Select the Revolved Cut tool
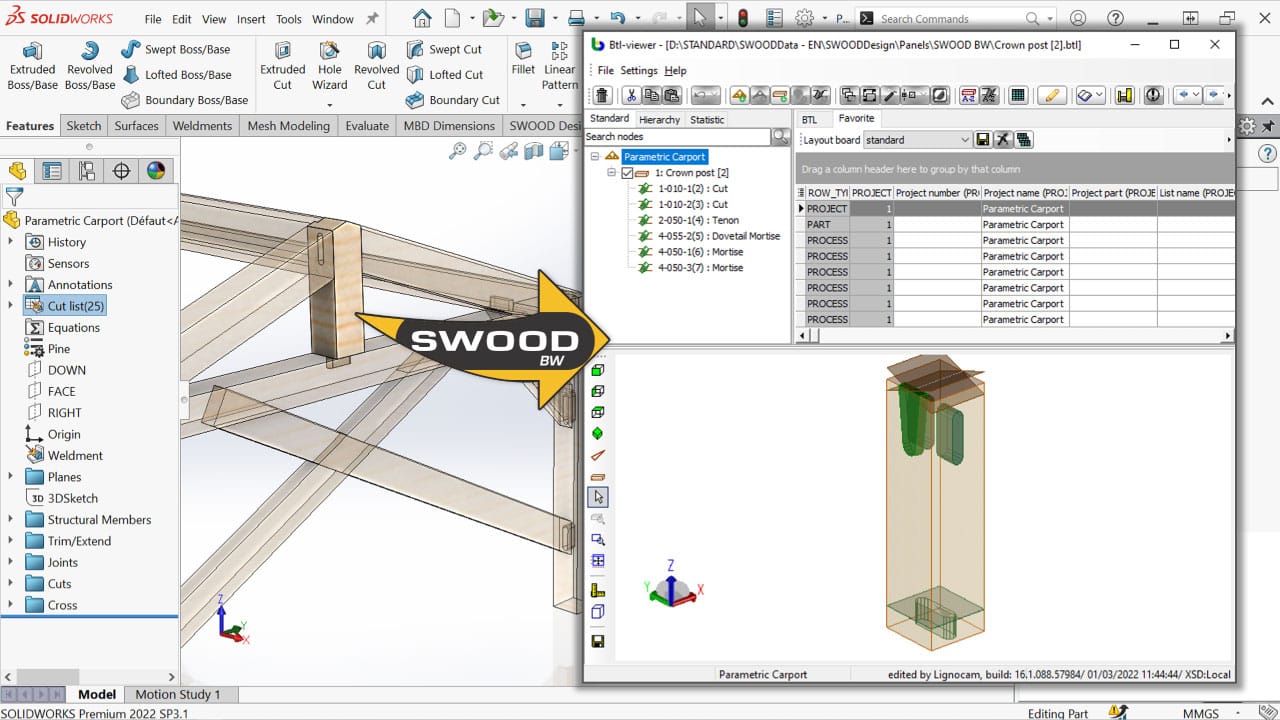 point(376,67)
